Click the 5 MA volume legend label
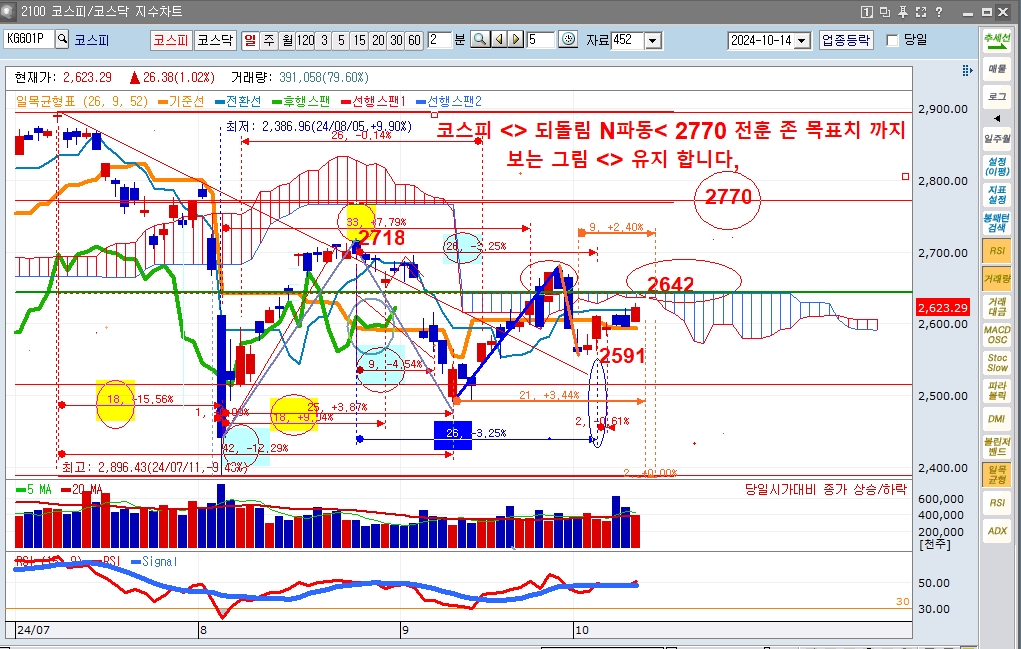Image resolution: width=1021 pixels, height=649 pixels. coord(33,489)
